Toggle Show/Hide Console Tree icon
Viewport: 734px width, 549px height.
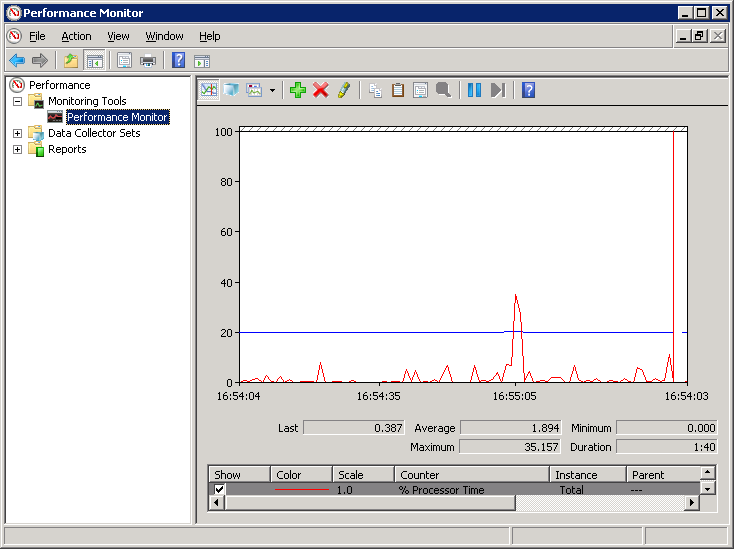95,61
